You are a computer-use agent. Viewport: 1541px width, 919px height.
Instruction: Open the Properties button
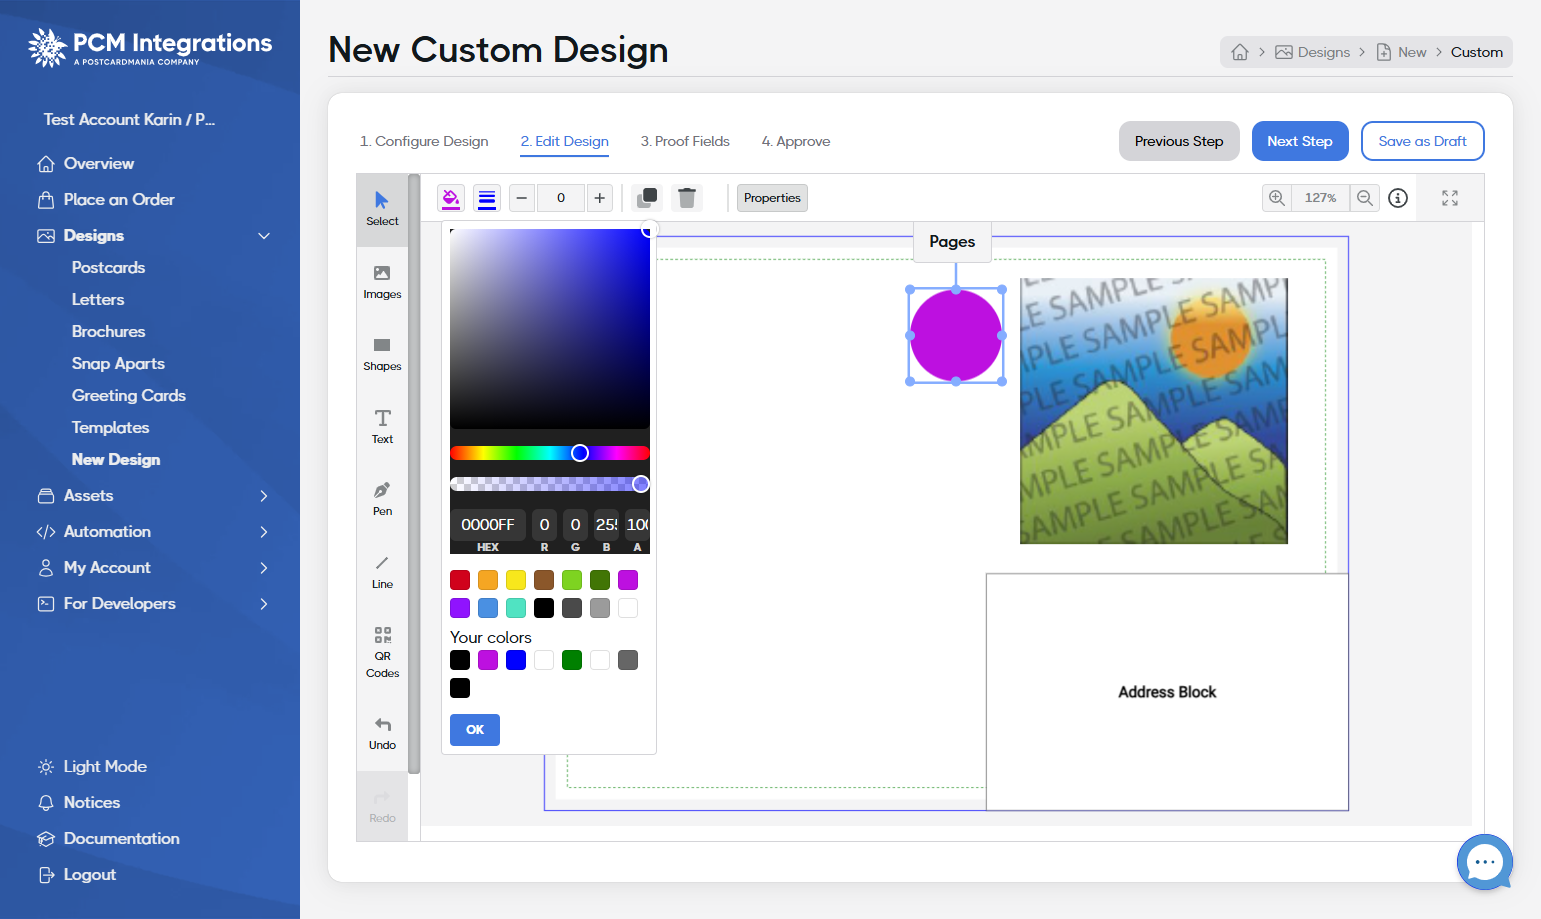point(772,198)
